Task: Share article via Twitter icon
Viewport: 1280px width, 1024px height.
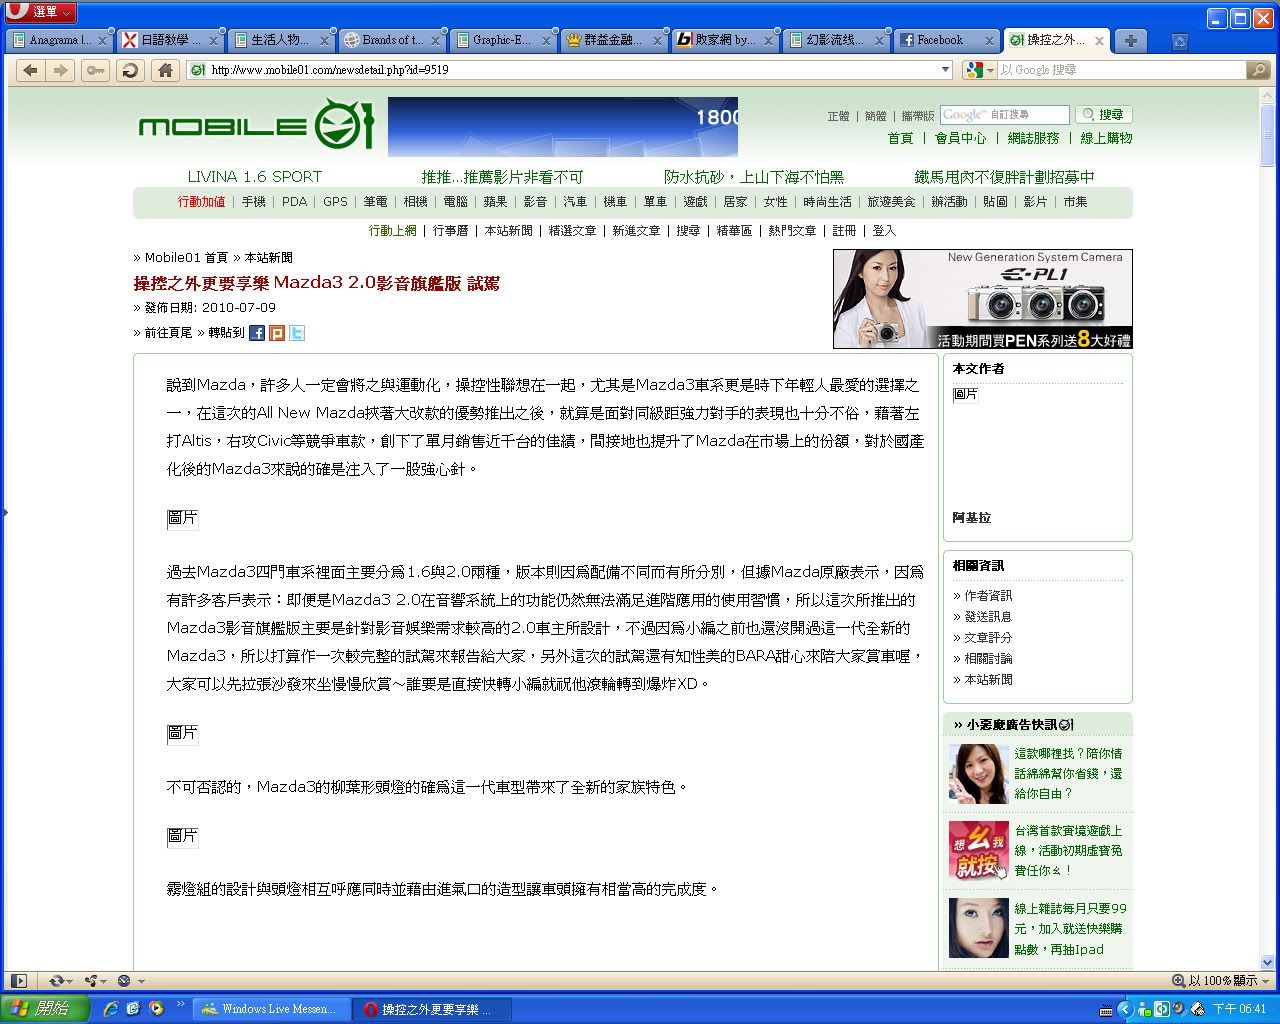Action: pyautogui.click(x=297, y=333)
